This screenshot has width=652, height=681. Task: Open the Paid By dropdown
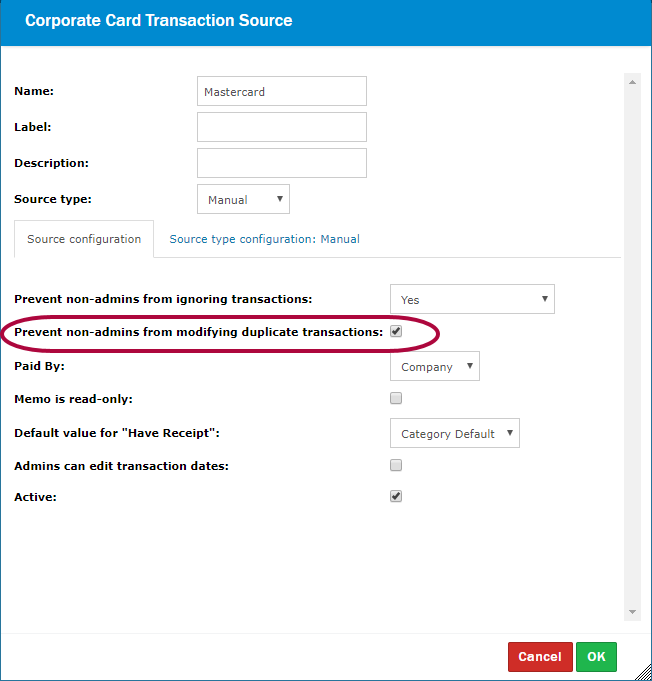tap(434, 366)
